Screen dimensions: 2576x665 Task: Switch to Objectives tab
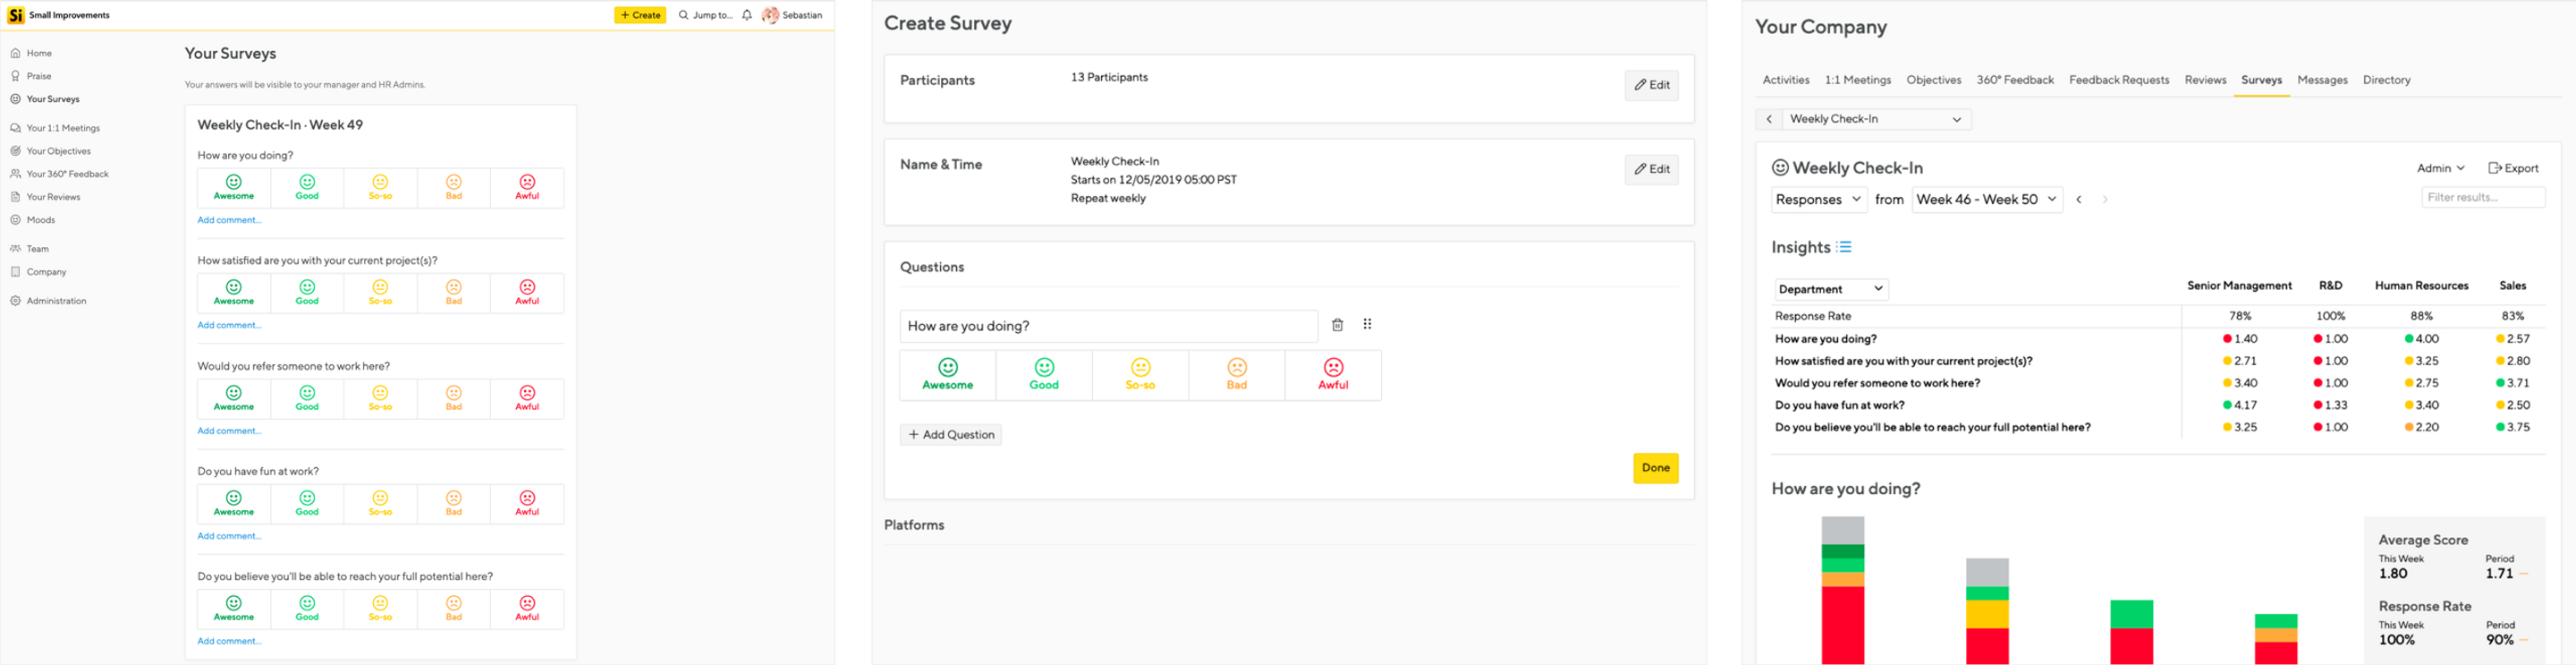1933,80
